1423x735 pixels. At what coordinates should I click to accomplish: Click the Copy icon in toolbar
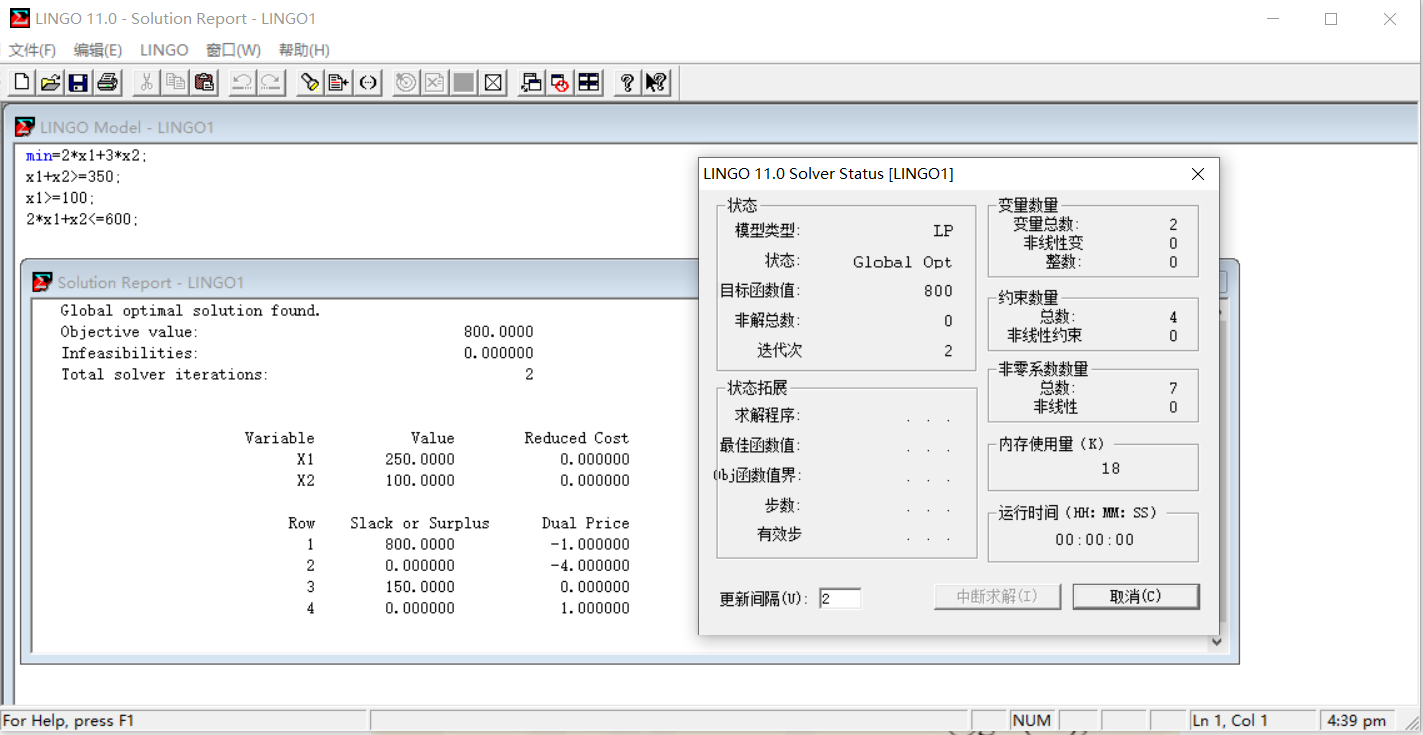coord(175,83)
